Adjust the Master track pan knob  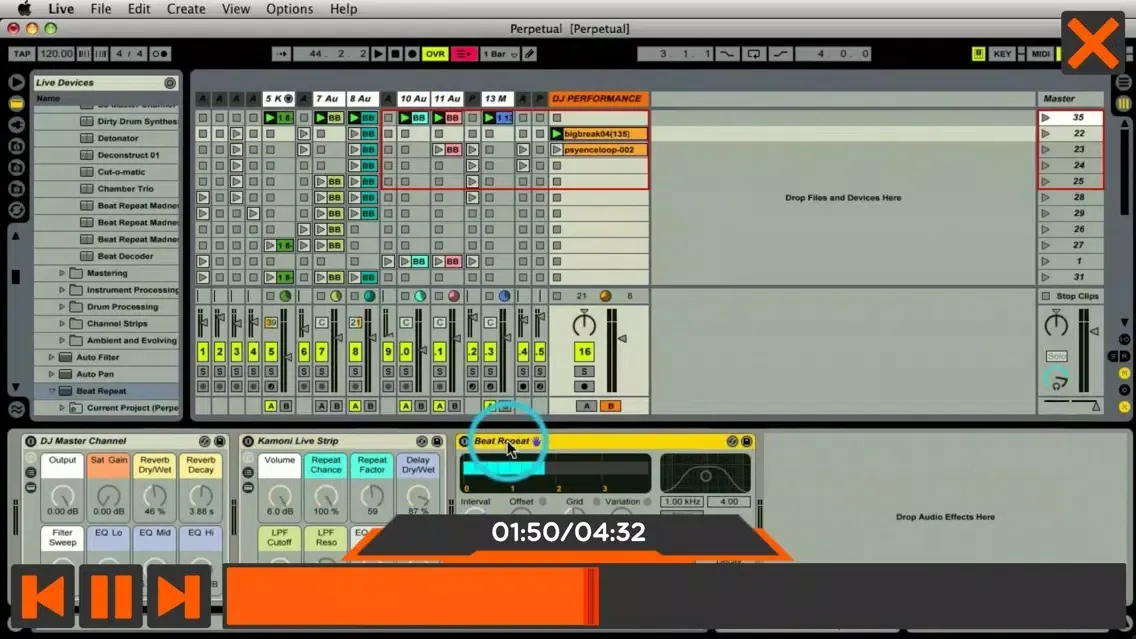click(x=1056, y=325)
